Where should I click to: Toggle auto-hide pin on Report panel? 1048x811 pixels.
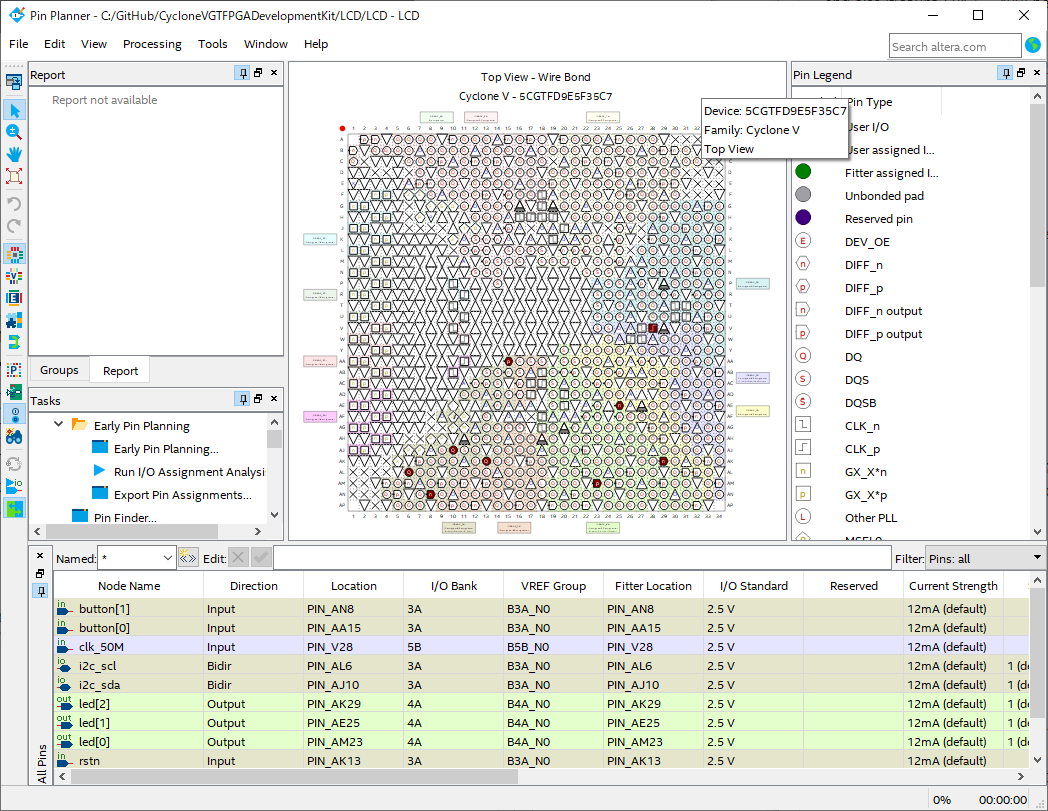[x=241, y=73]
